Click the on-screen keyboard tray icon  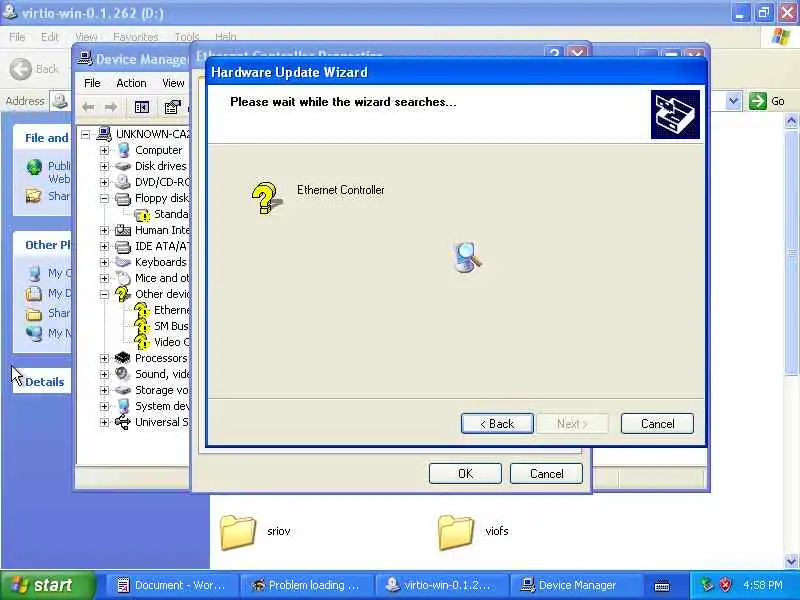click(662, 586)
